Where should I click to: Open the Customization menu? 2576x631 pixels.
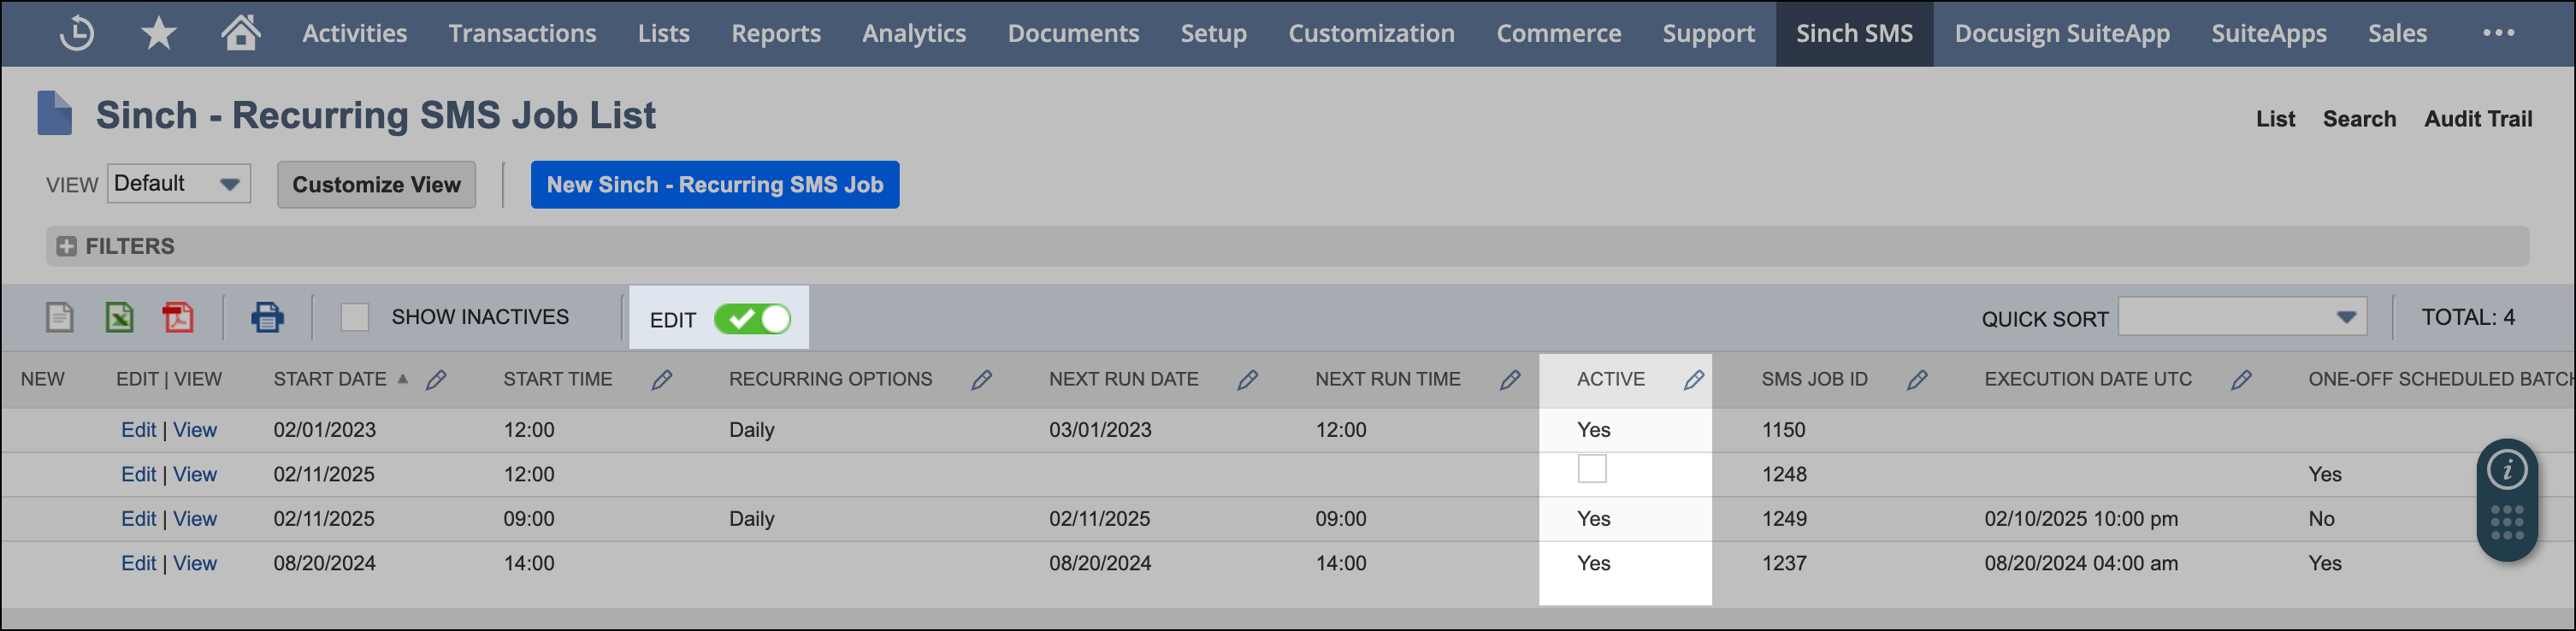coord(1371,33)
